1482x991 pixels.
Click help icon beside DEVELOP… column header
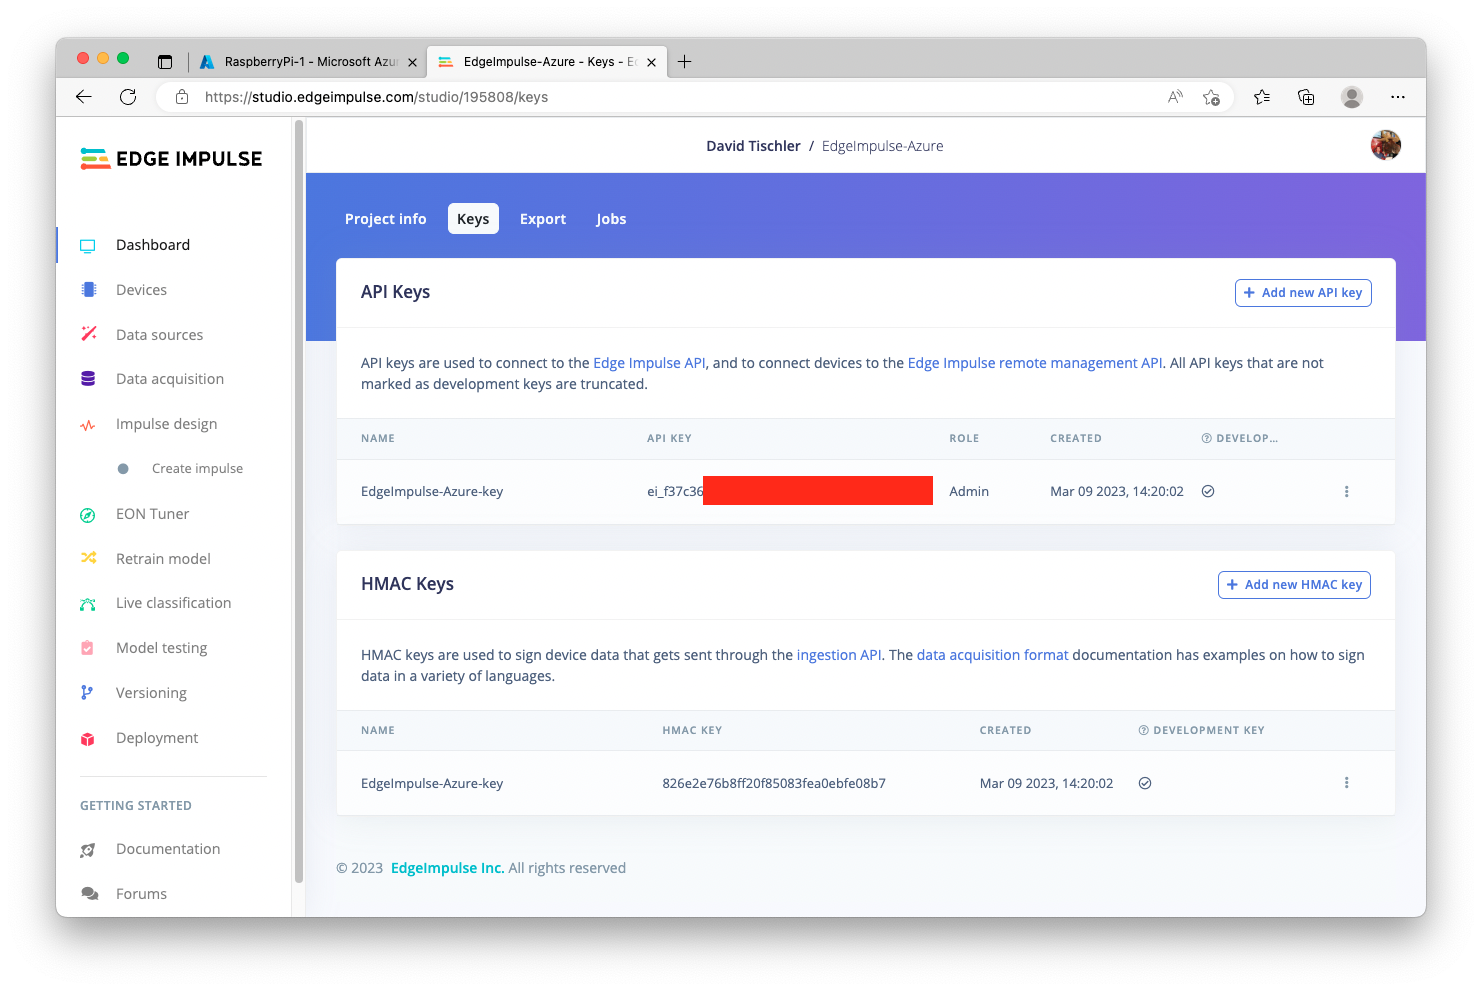pyautogui.click(x=1206, y=438)
